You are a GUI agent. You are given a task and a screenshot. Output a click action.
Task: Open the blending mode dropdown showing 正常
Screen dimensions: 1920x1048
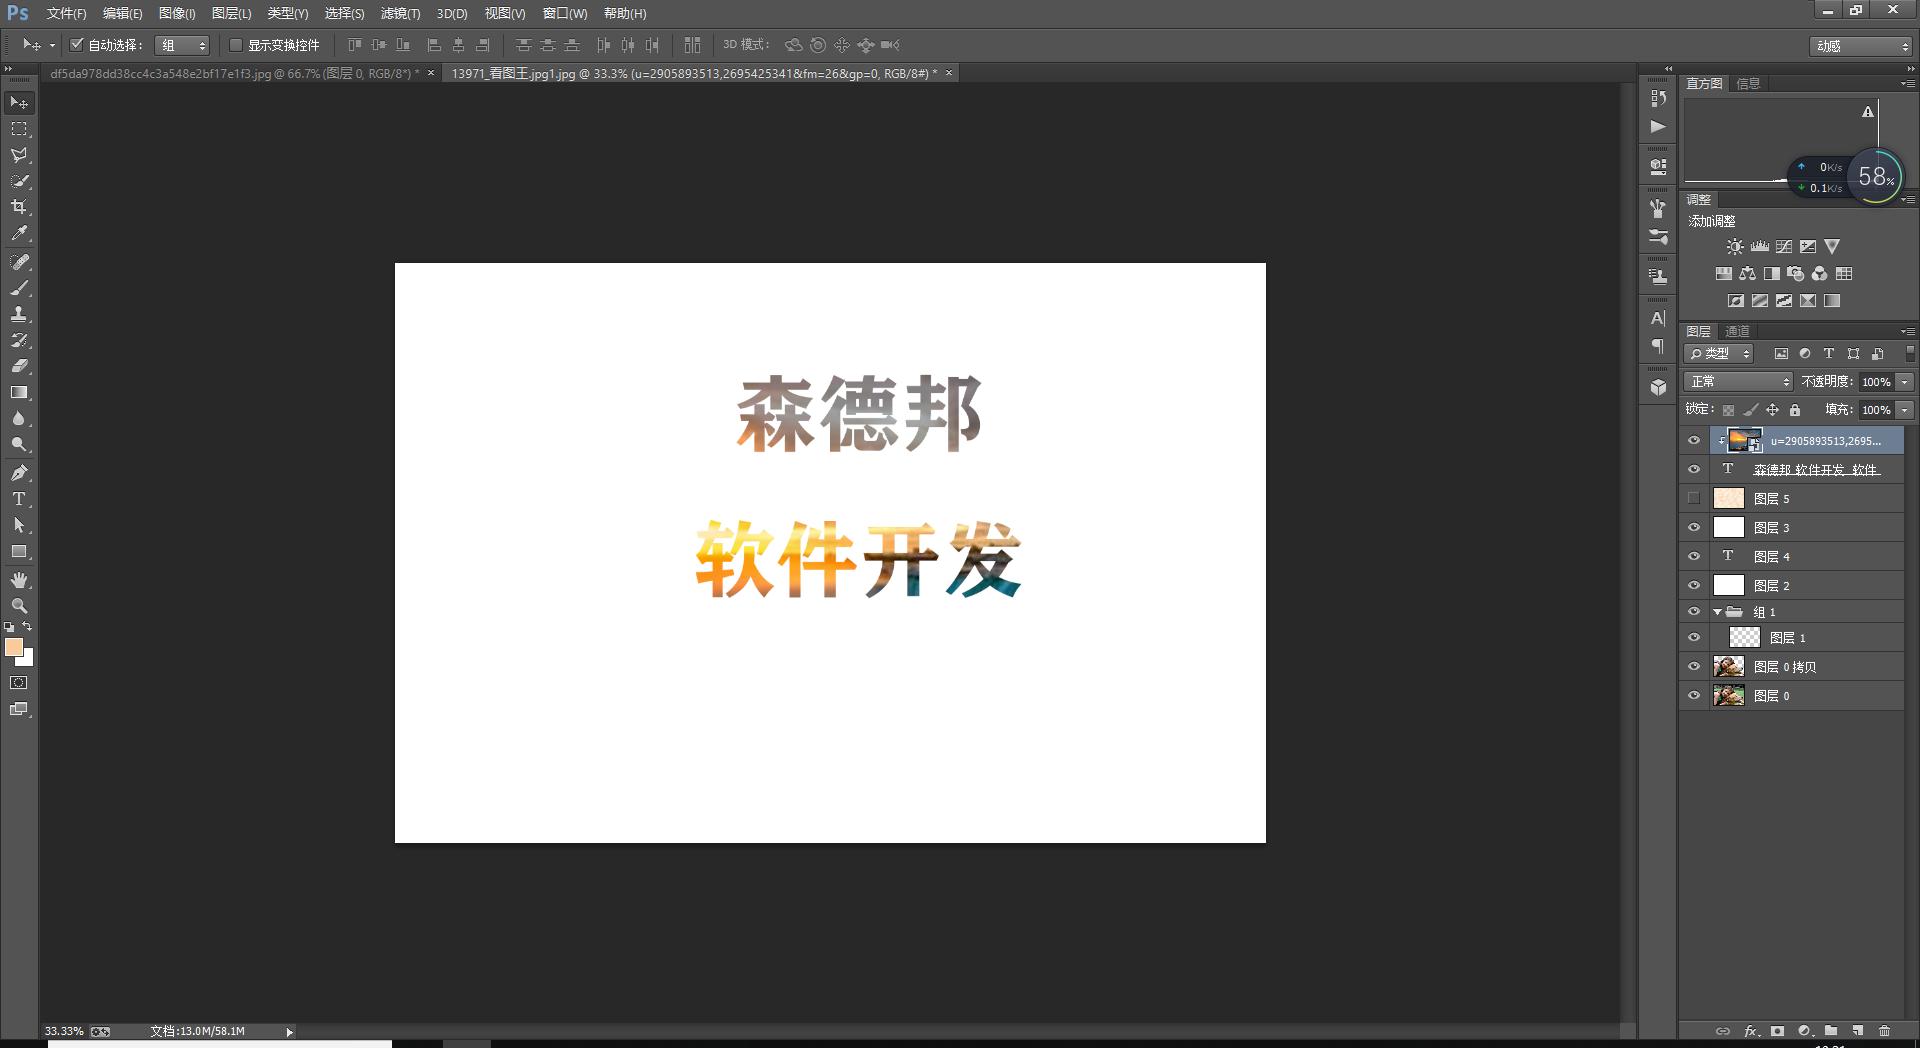coord(1737,381)
